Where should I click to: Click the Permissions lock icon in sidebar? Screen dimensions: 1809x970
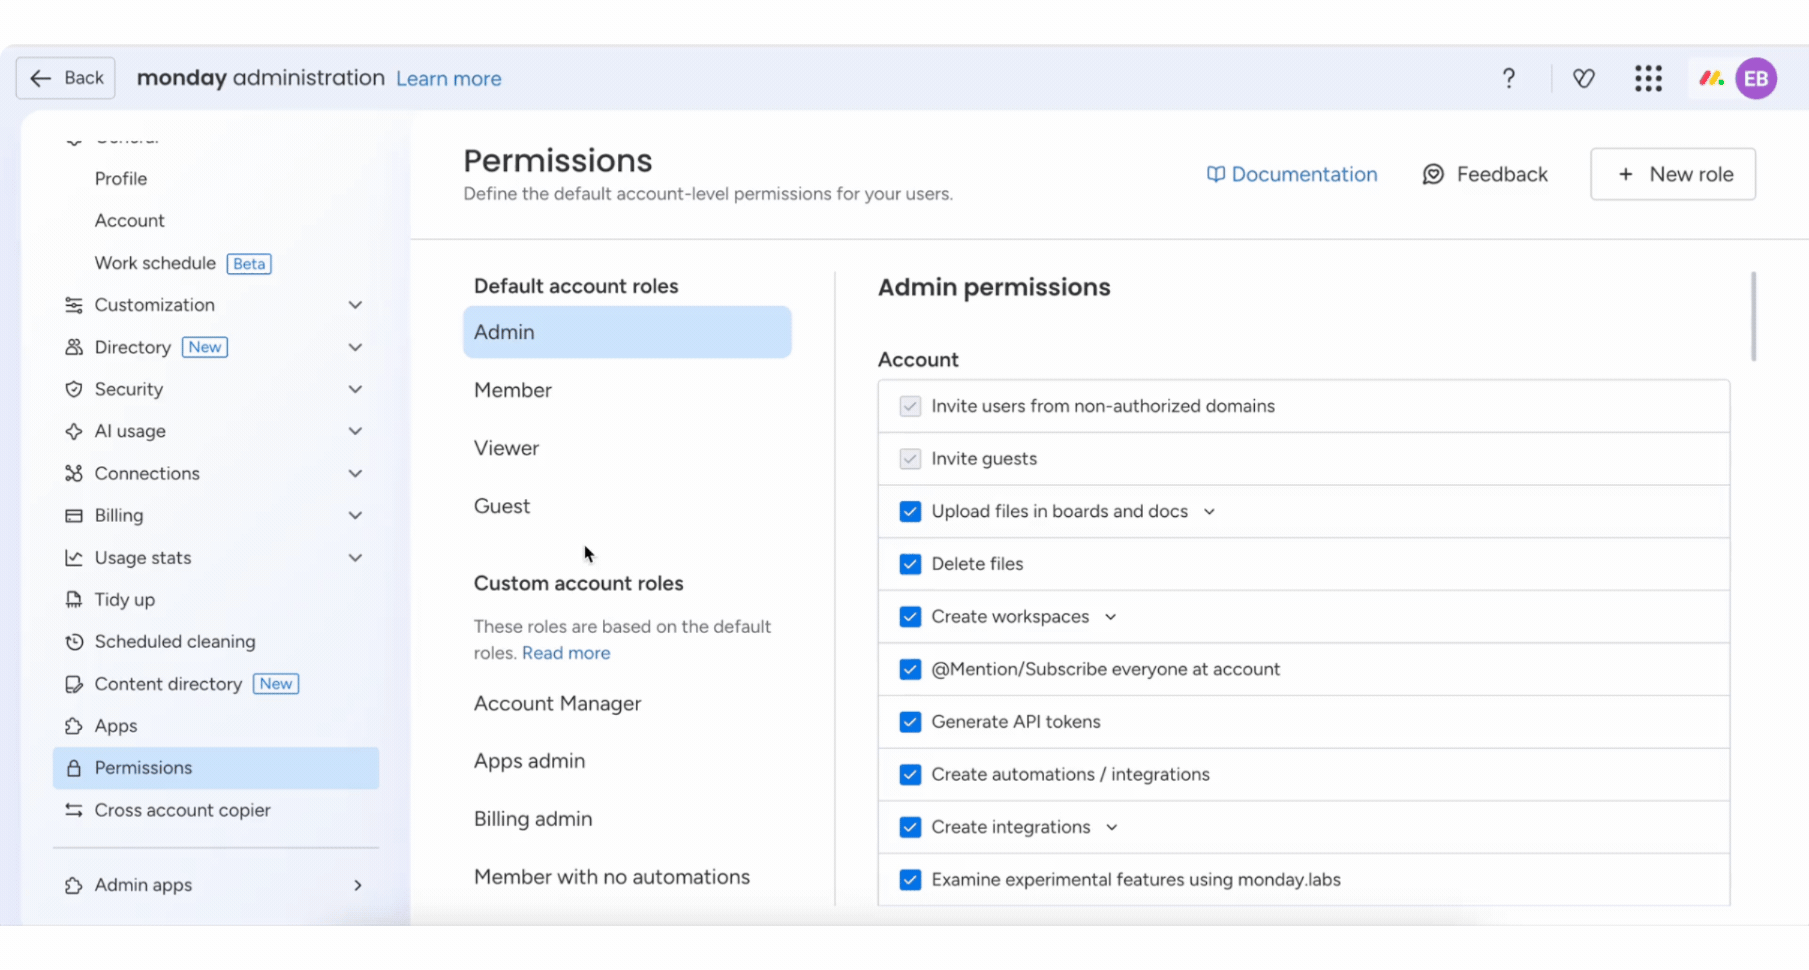point(74,768)
